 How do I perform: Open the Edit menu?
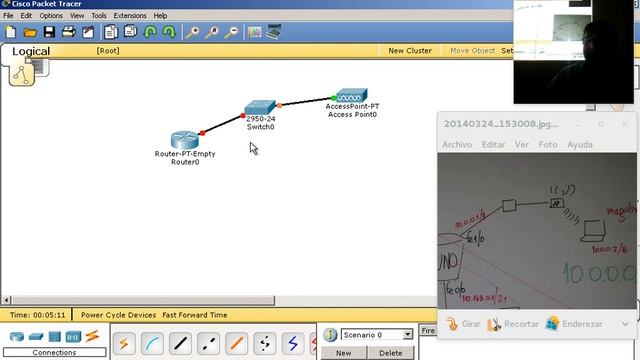tap(26, 16)
